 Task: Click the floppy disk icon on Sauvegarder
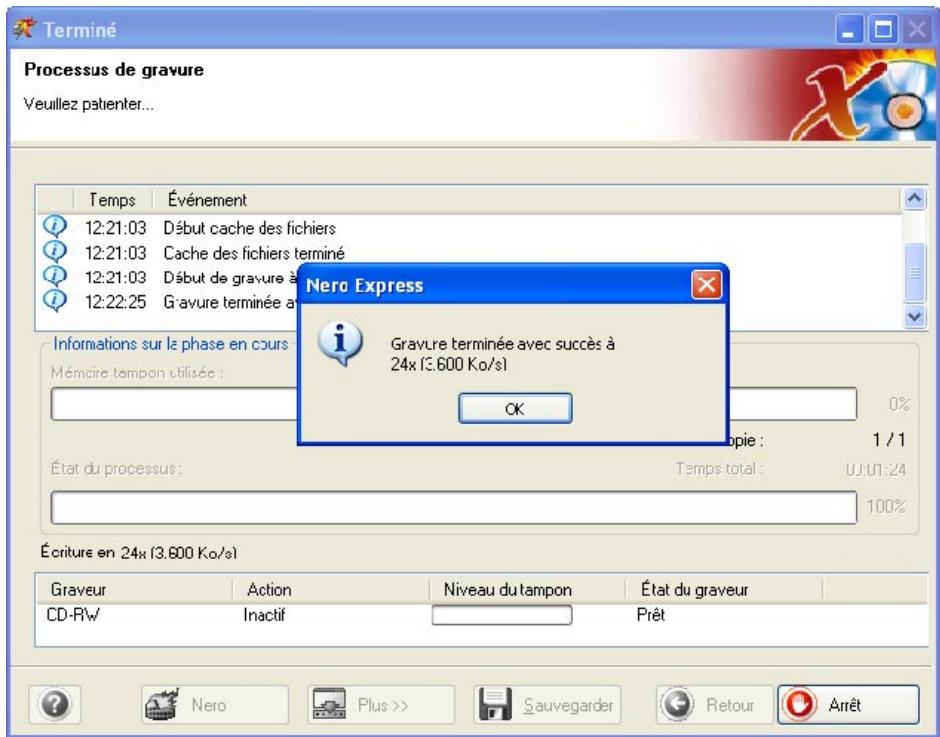(495, 705)
